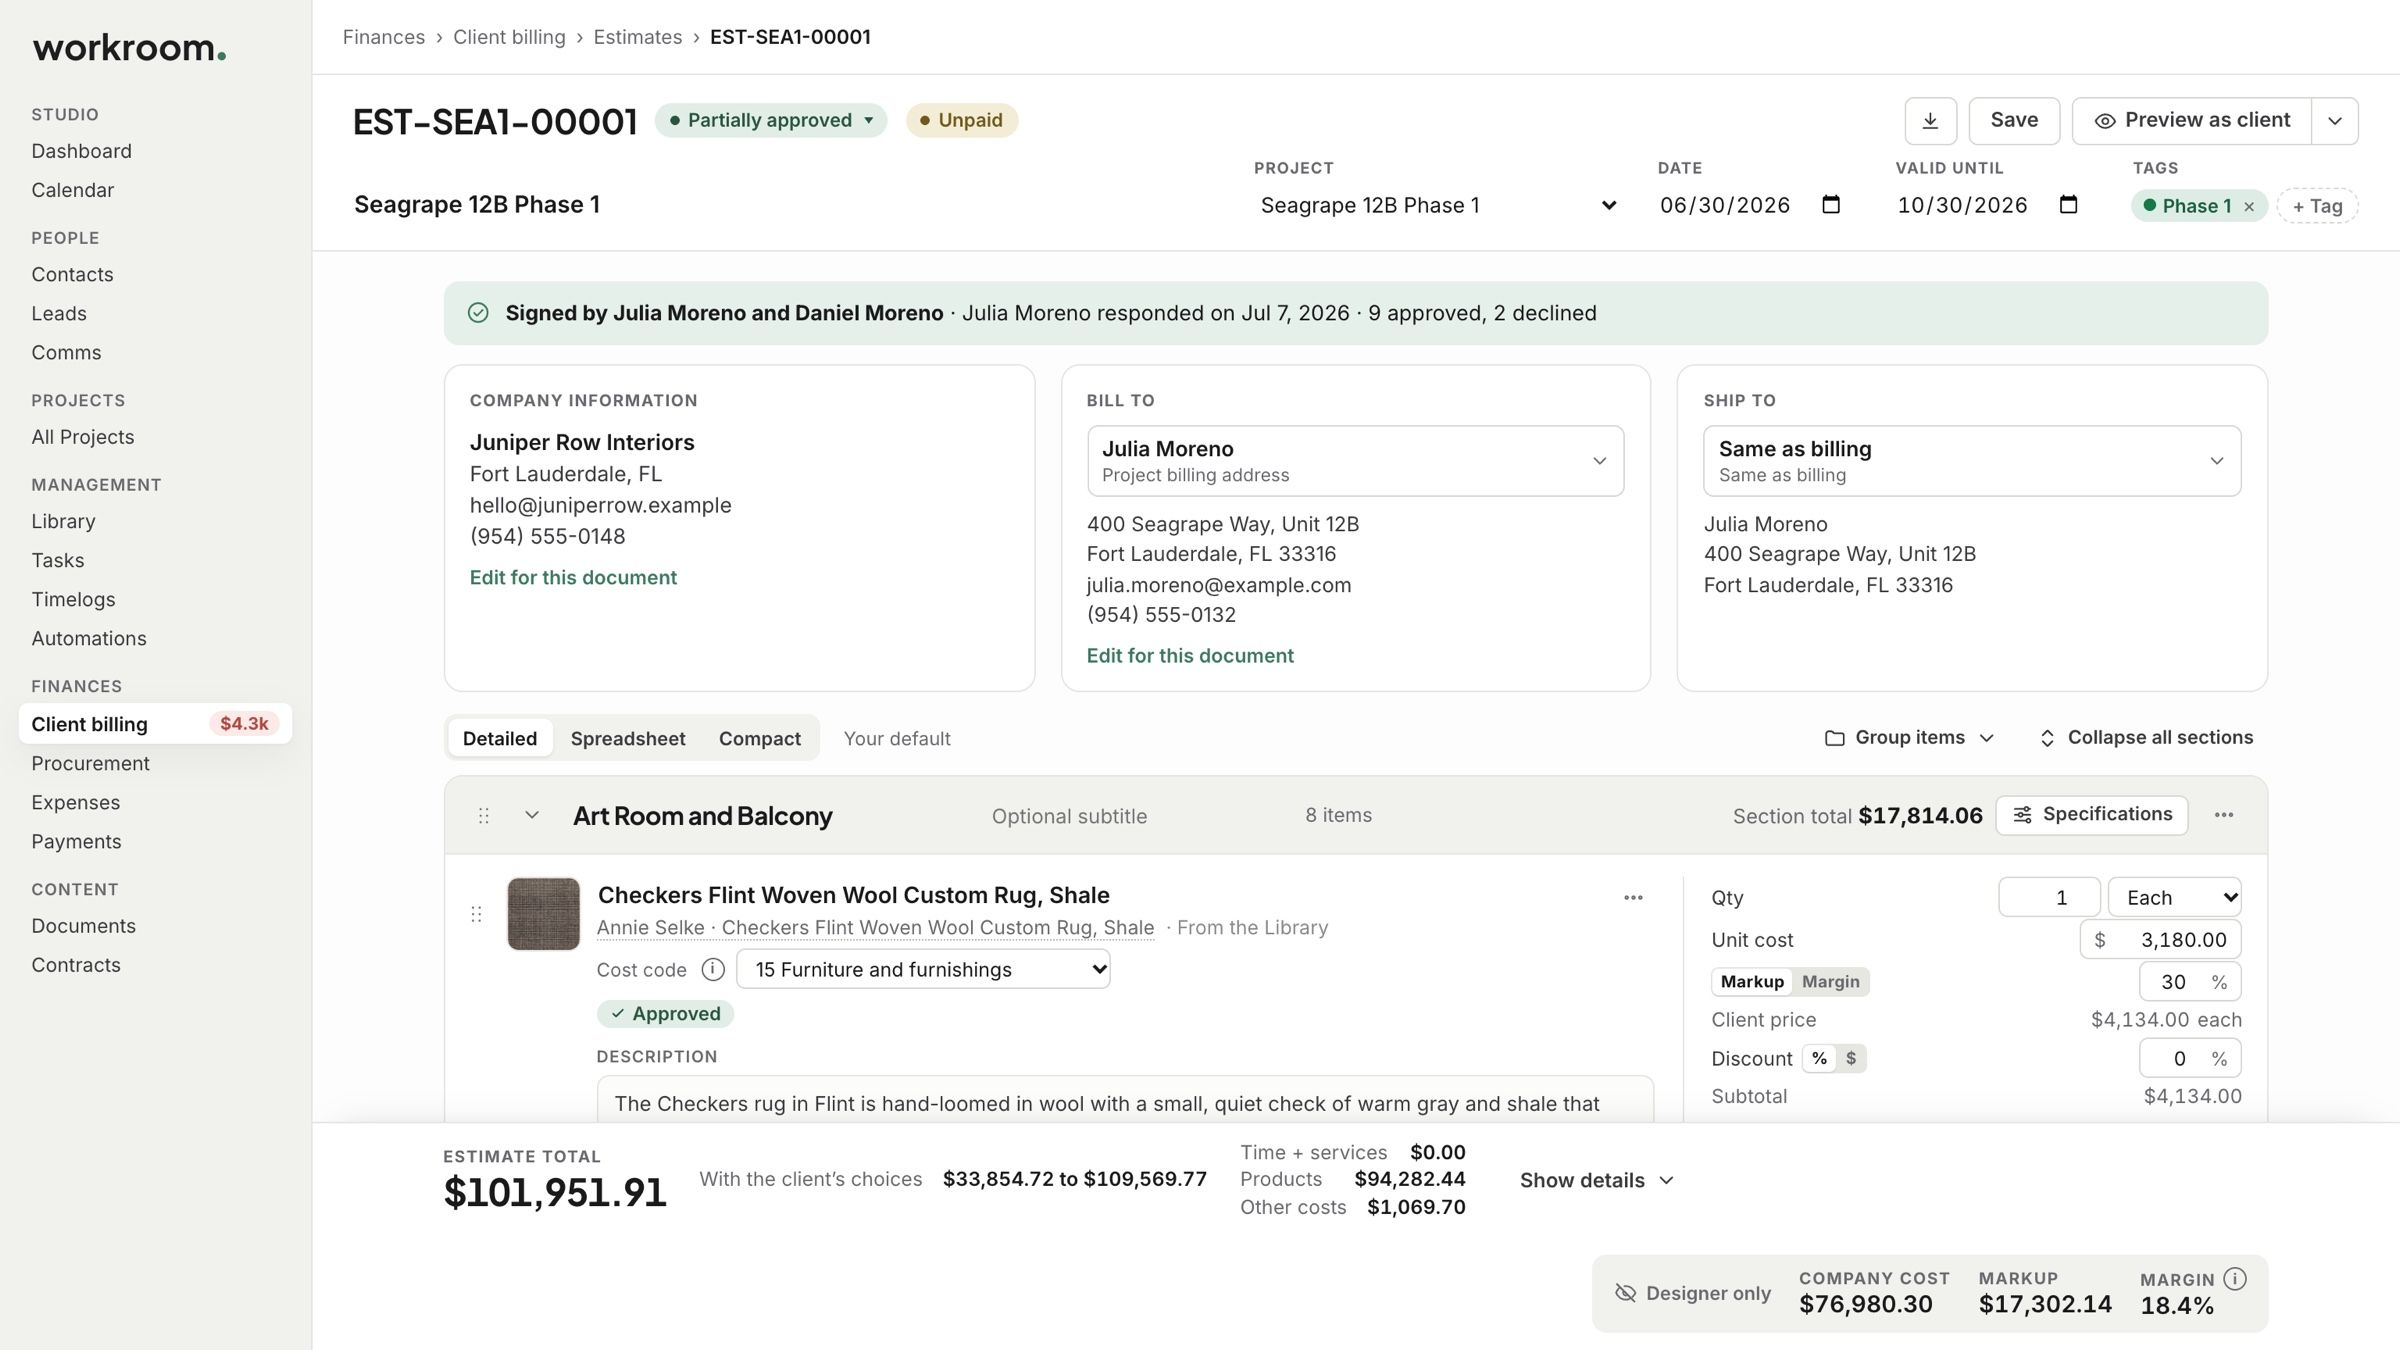Click the workroom logo
Image resolution: width=2400 pixels, height=1350 pixels.
tap(129, 47)
